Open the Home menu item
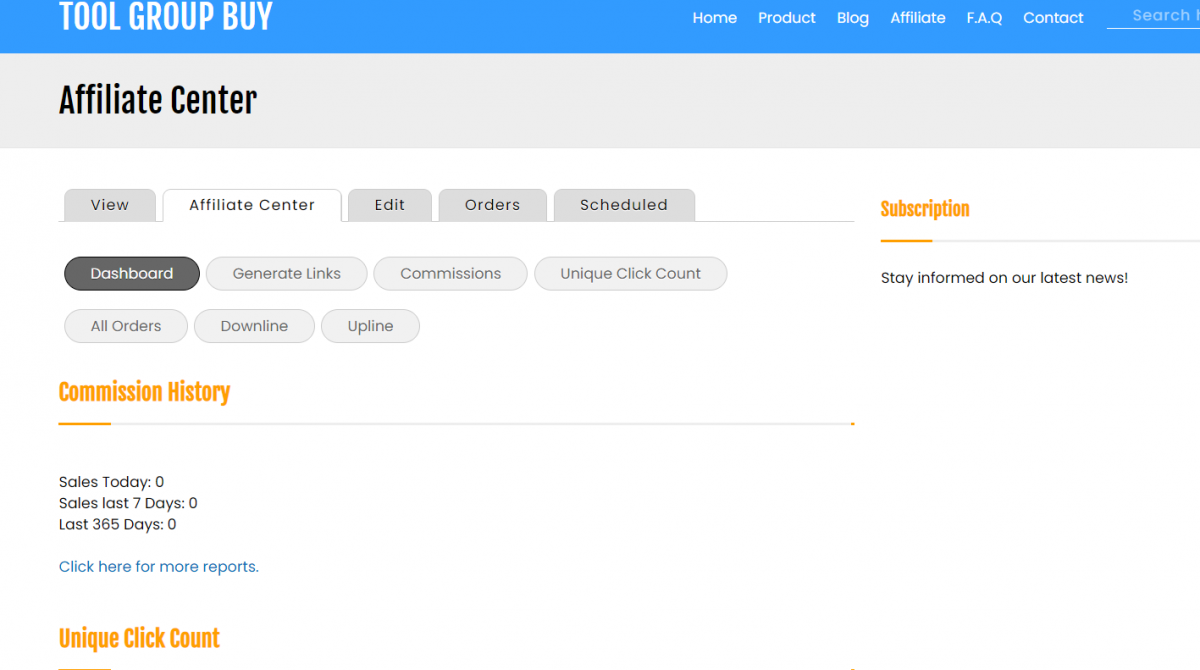Screen dimensions: 1200x670 click(714, 18)
